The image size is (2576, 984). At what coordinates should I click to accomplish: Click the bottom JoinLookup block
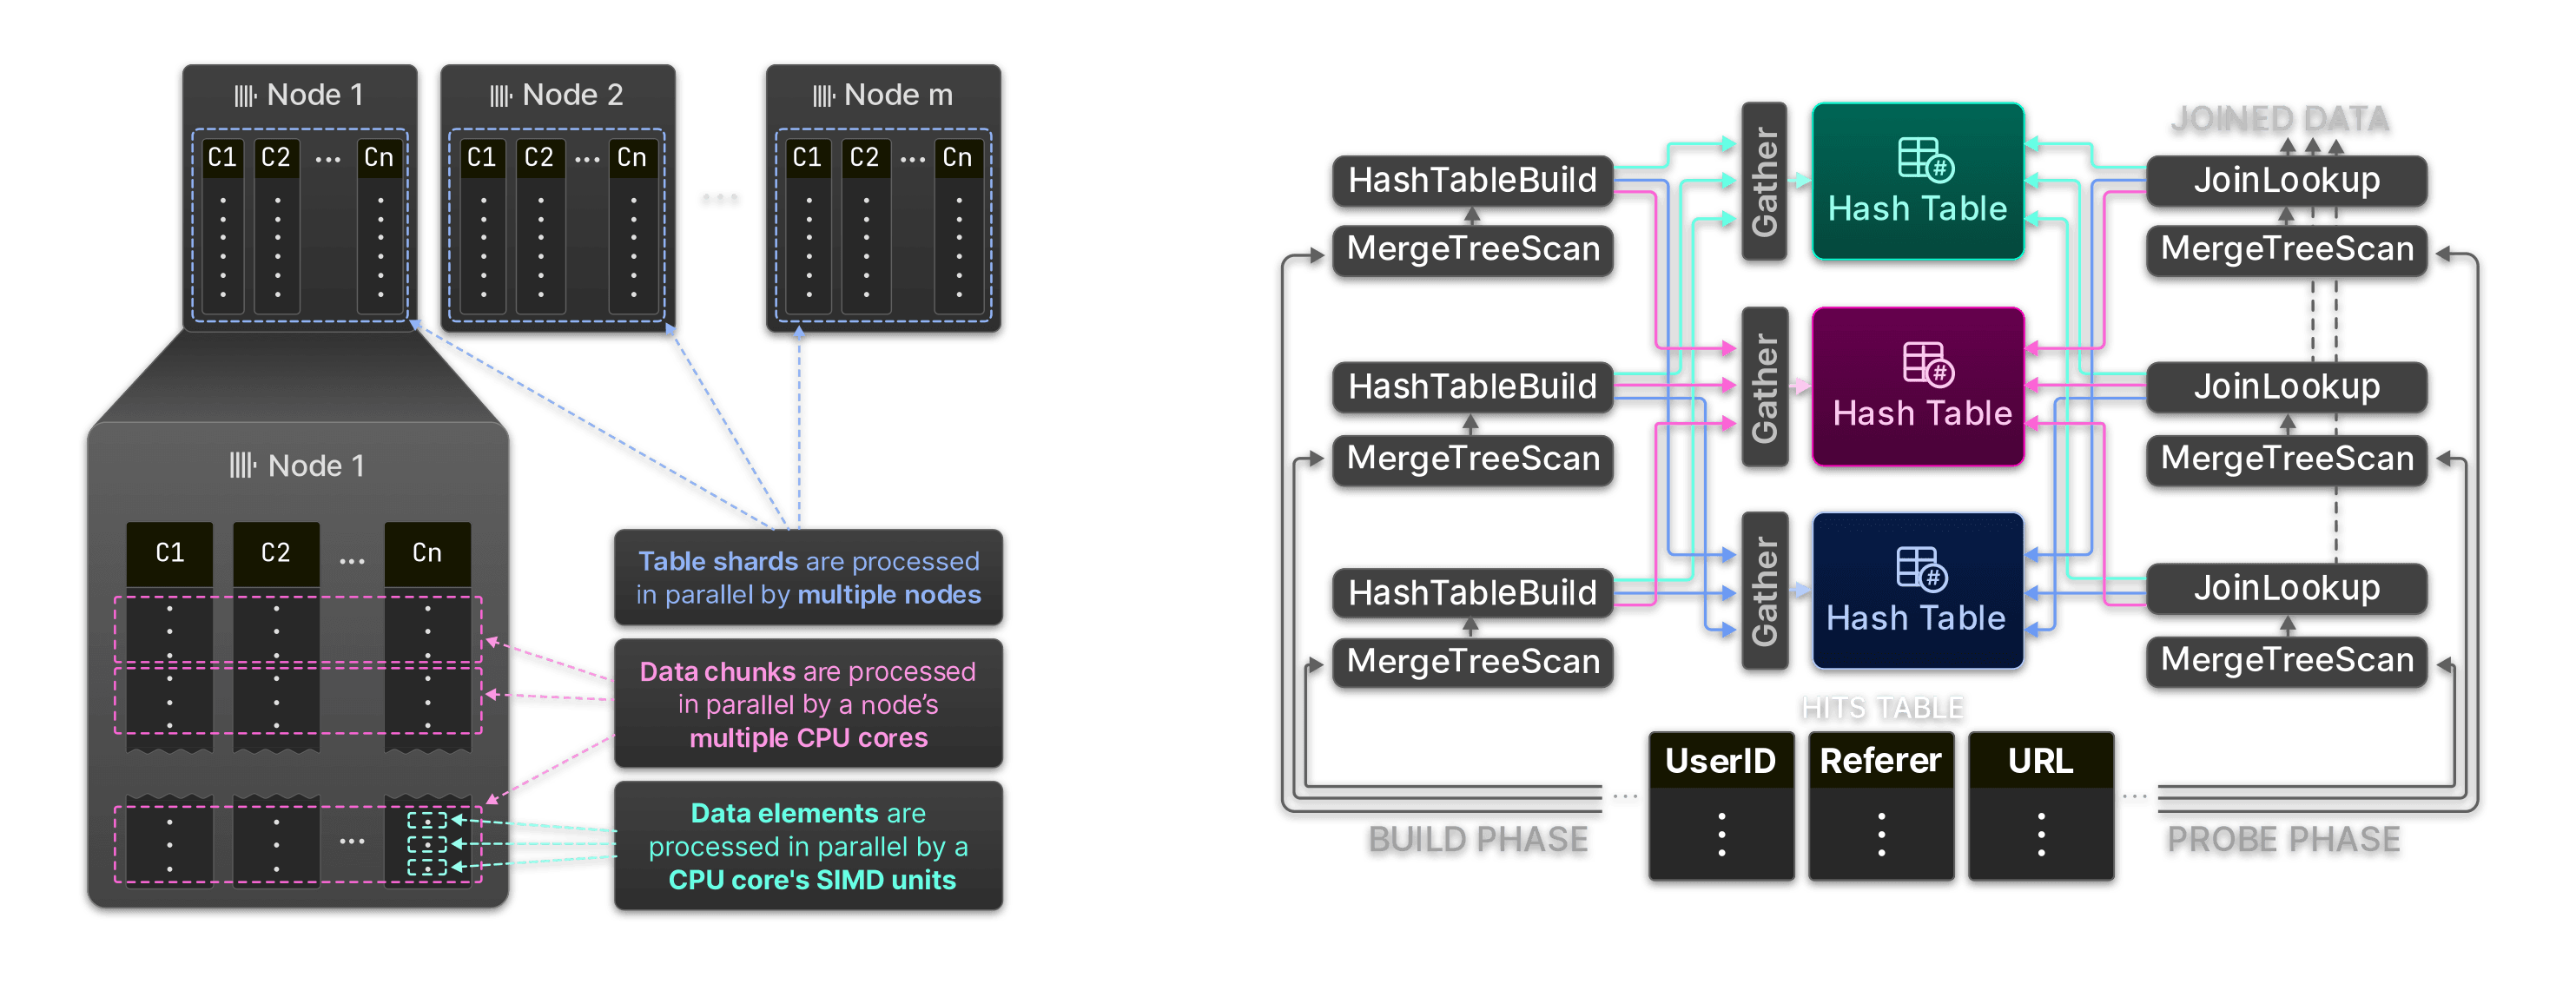(x=2286, y=589)
